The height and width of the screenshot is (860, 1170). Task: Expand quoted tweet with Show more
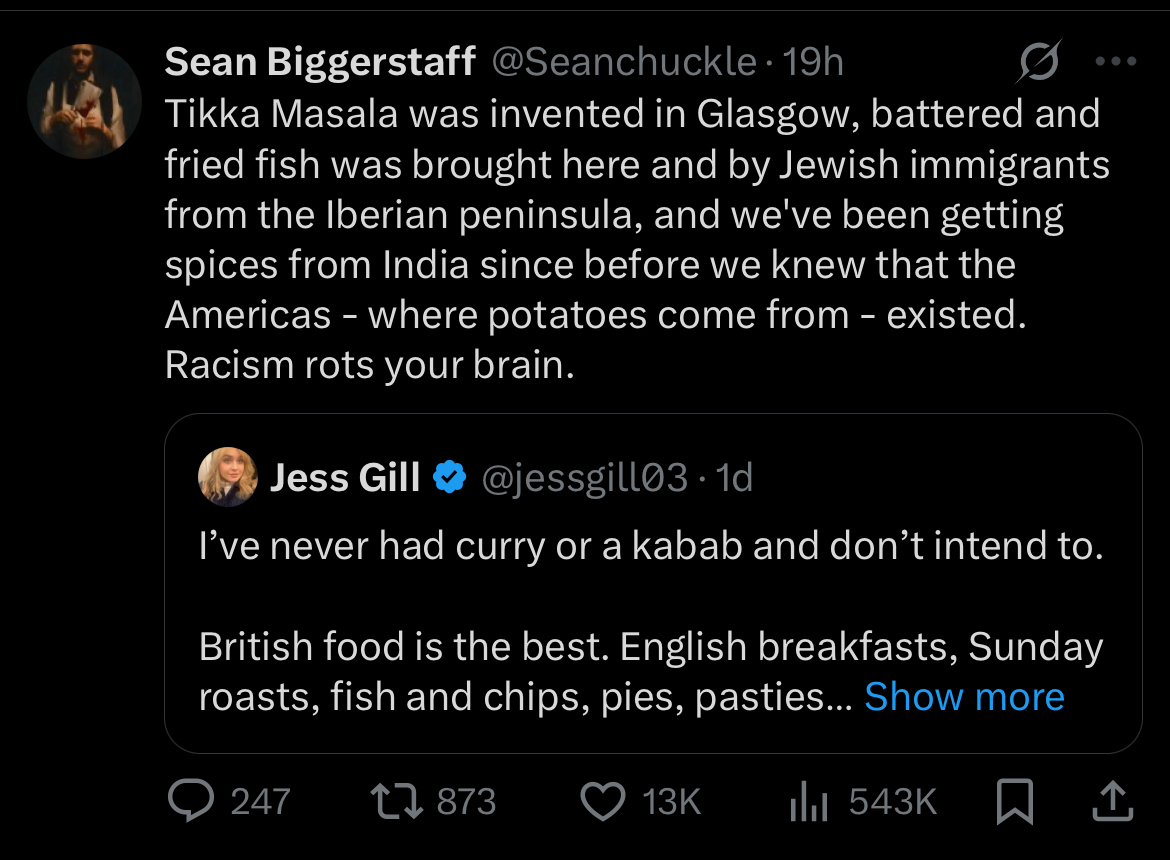(964, 696)
